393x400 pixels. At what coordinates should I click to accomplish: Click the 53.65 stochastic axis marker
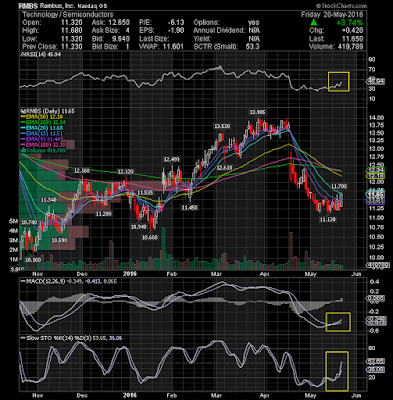pyautogui.click(x=376, y=361)
